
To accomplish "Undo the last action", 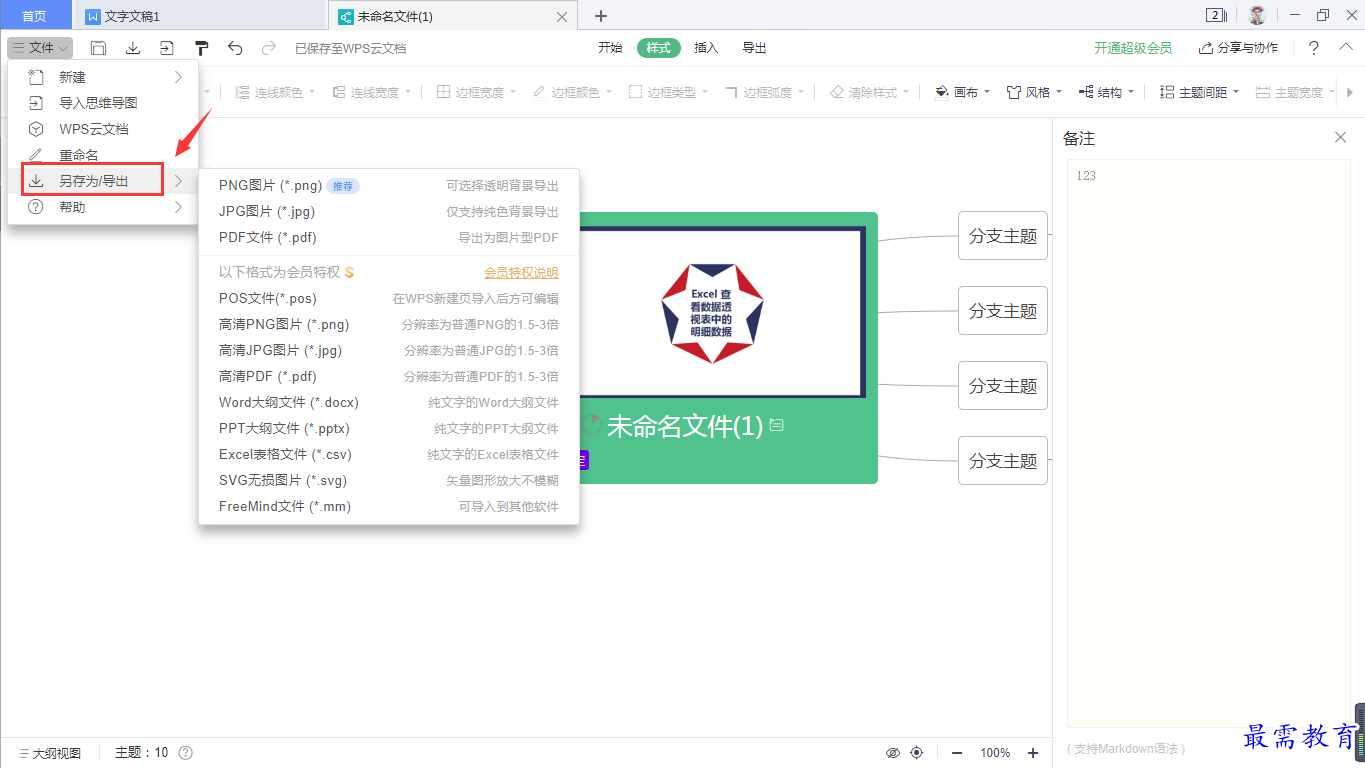I will click(235, 48).
